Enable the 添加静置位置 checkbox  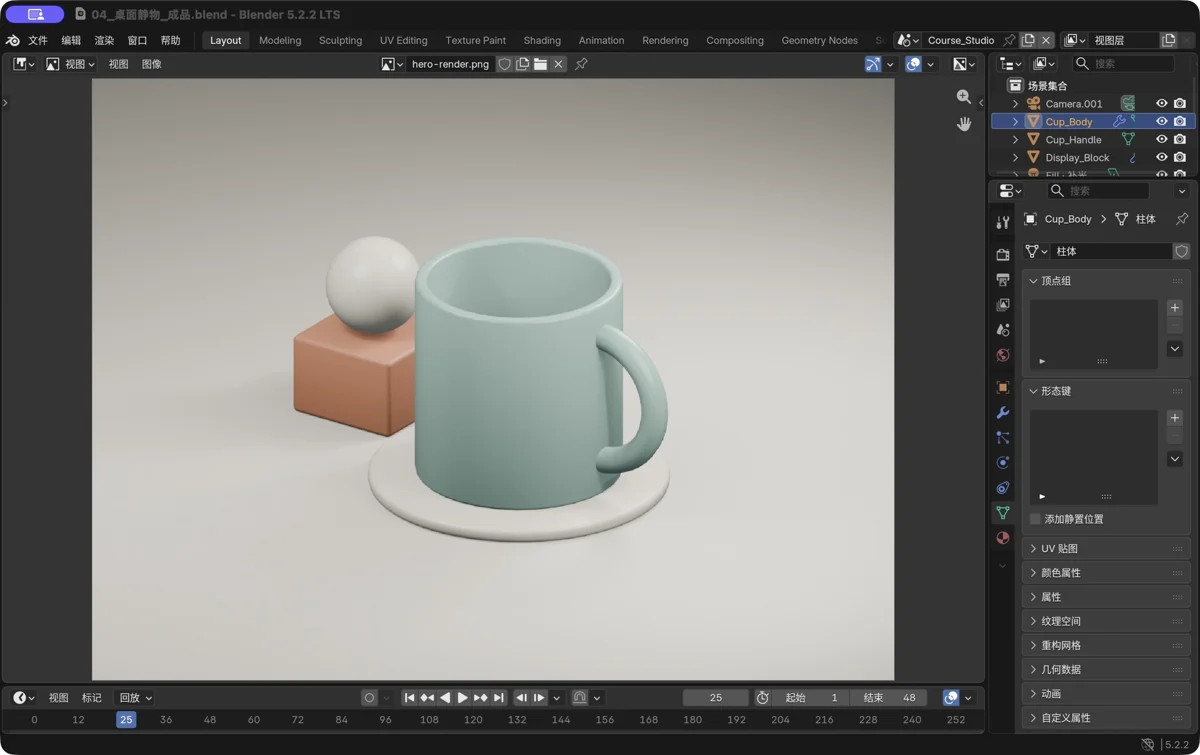coord(1035,519)
